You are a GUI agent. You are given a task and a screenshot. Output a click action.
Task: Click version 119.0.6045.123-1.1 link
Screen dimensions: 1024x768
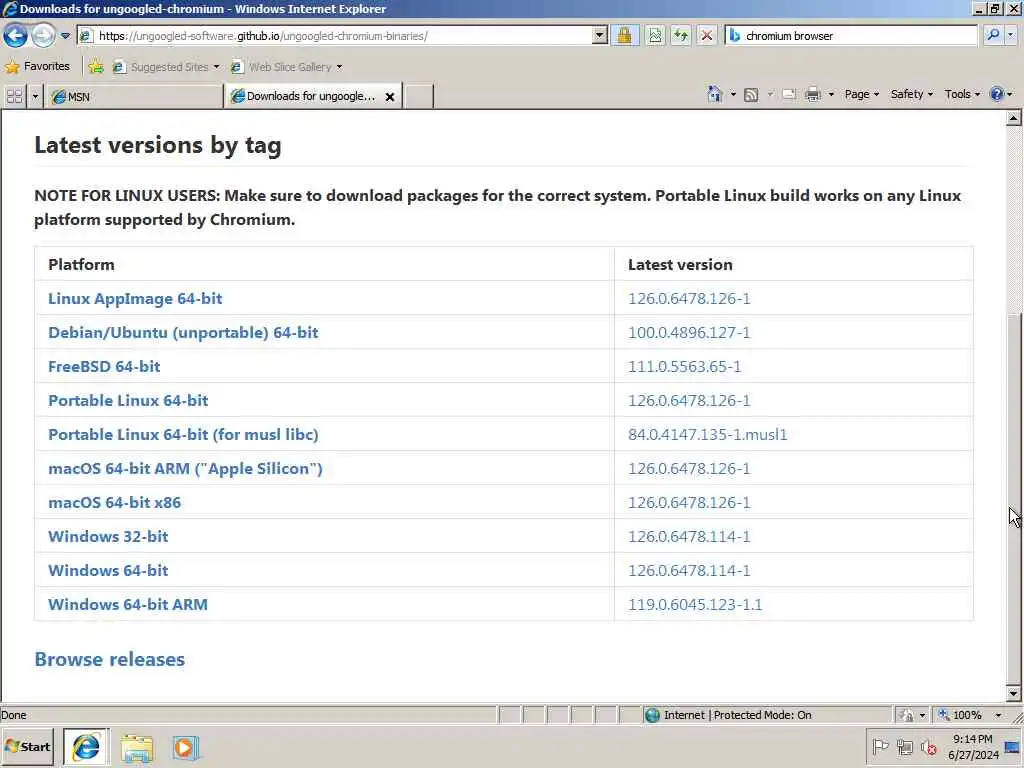click(695, 604)
